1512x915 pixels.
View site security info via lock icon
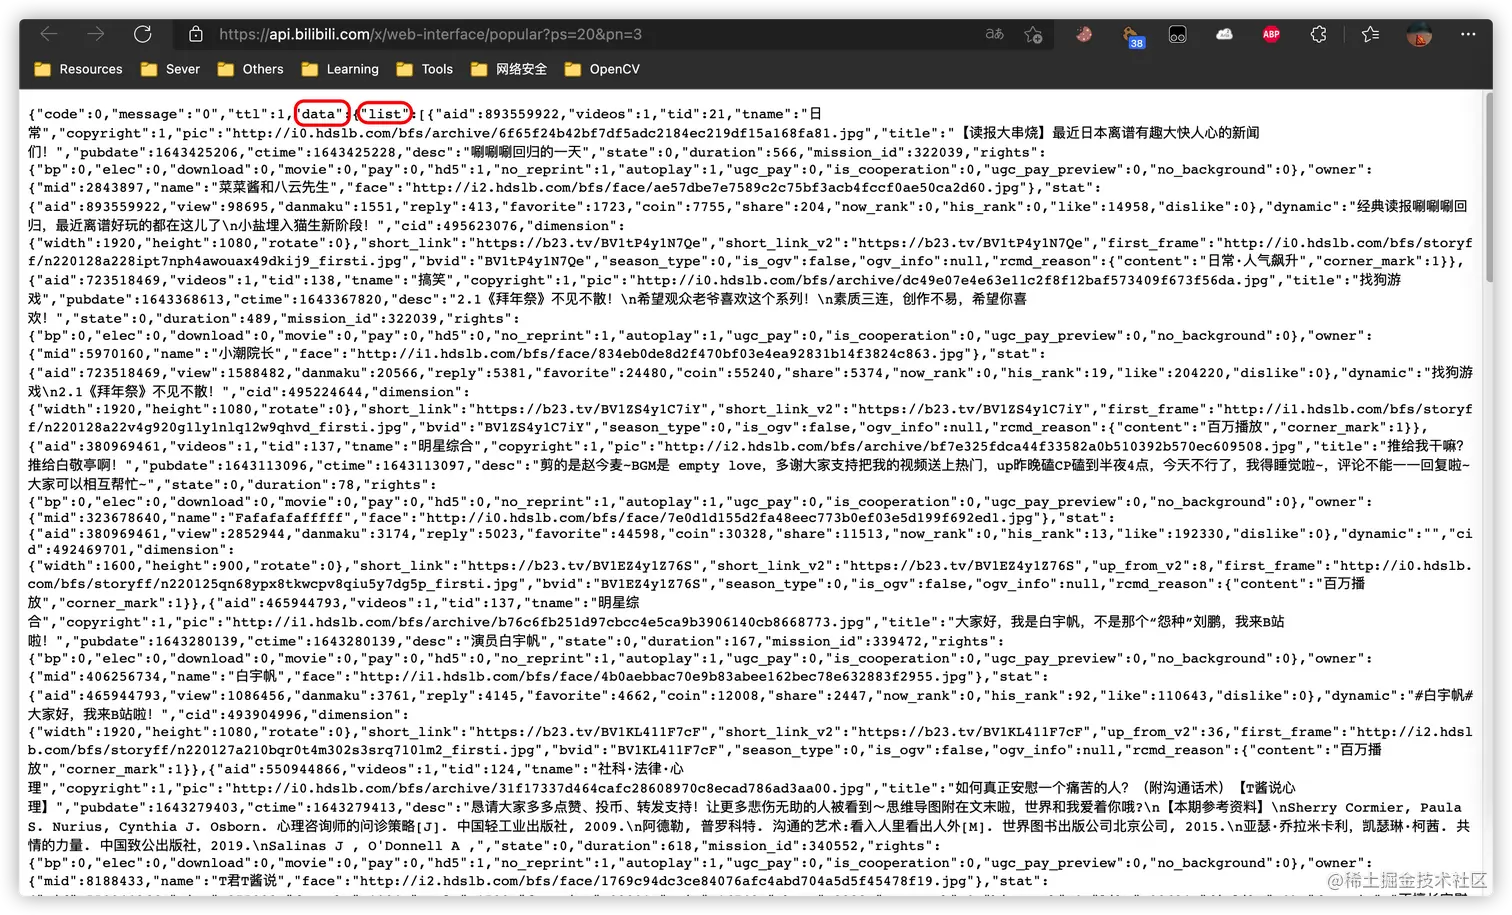[196, 34]
